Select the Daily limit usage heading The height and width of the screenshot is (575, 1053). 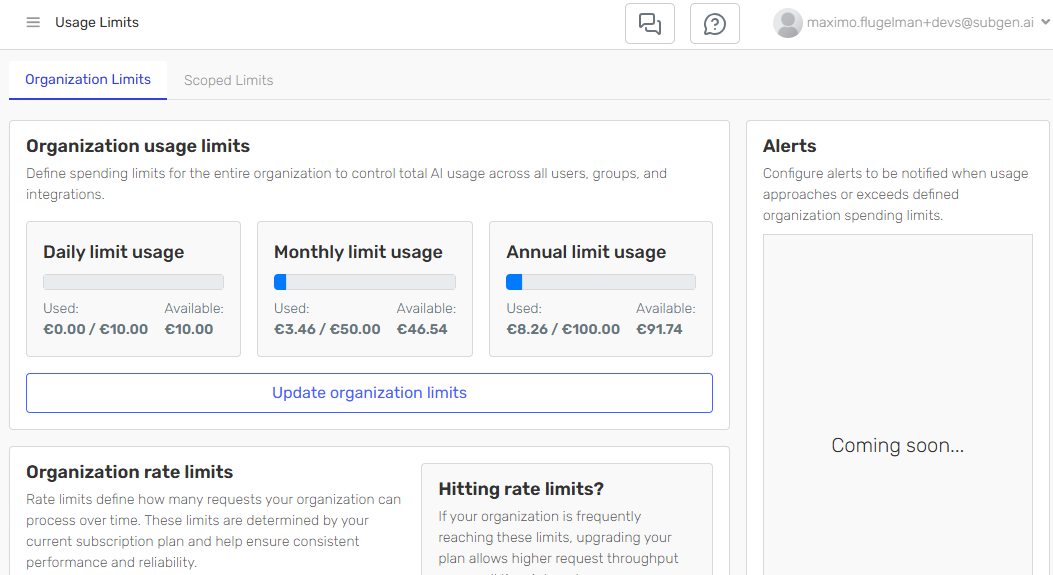click(x=113, y=252)
